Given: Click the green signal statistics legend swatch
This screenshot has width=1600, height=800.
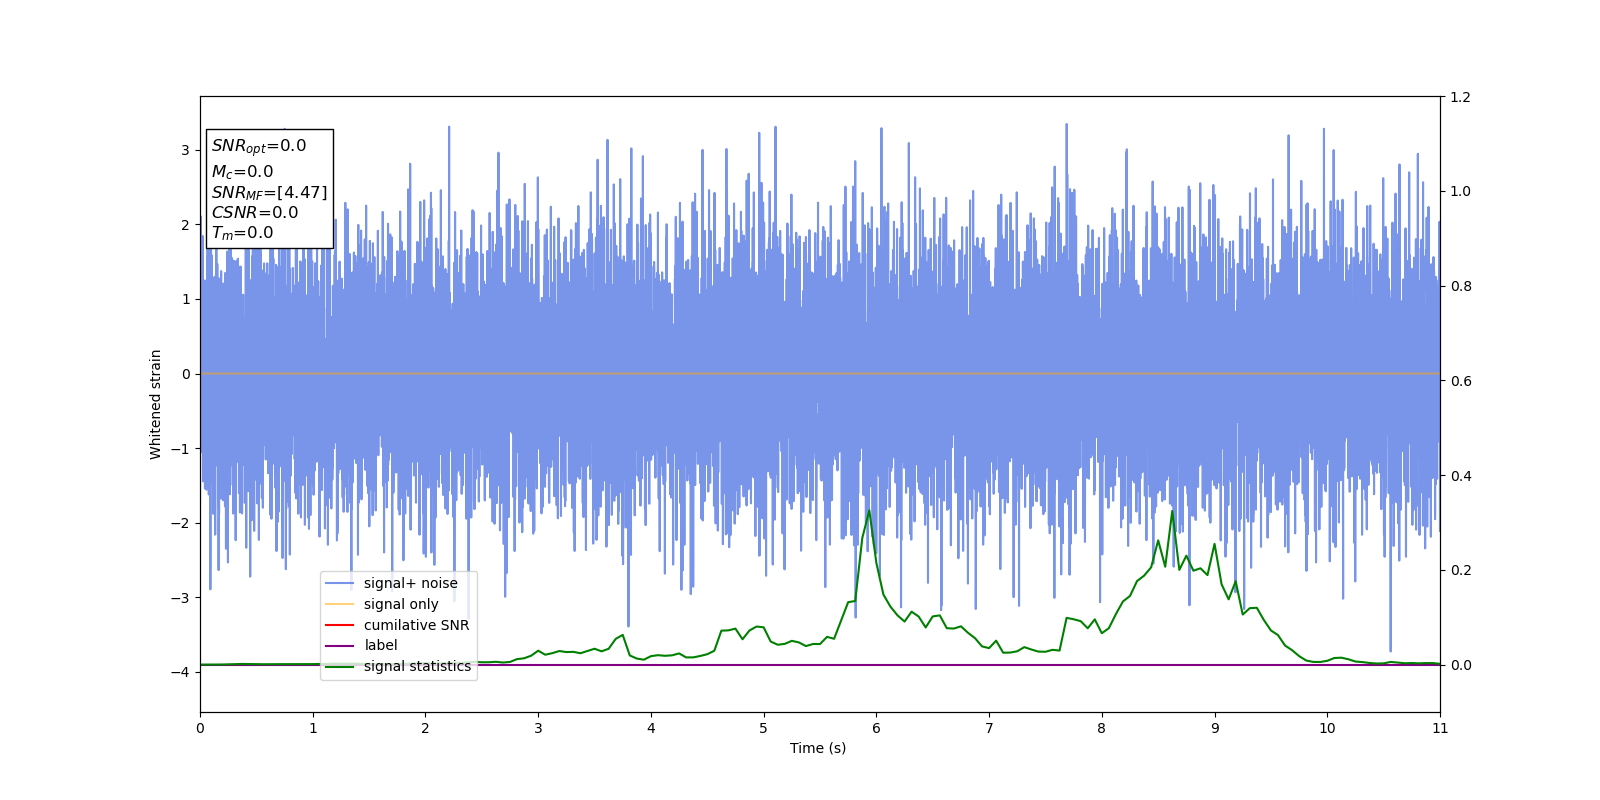Looking at the screenshot, I should 340,666.
